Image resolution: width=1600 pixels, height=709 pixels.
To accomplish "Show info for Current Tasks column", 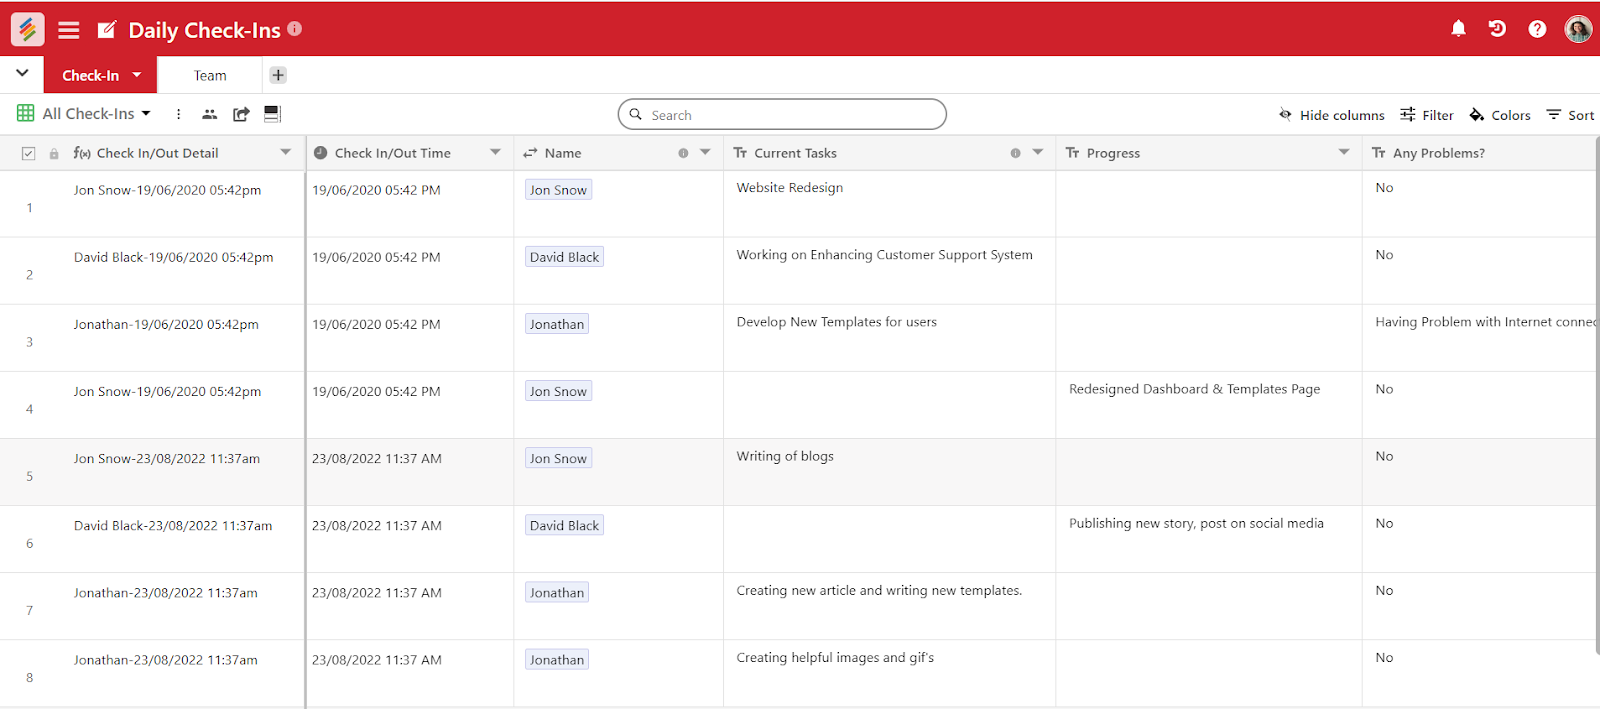I will (x=1015, y=153).
